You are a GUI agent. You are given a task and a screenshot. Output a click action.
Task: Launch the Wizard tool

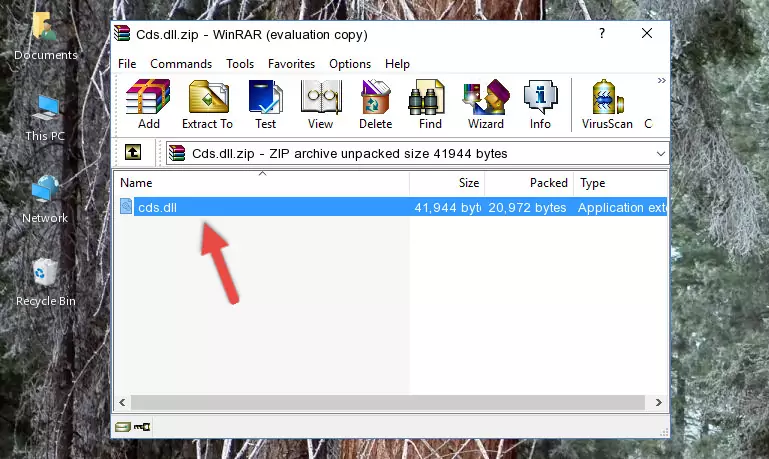coord(486,104)
